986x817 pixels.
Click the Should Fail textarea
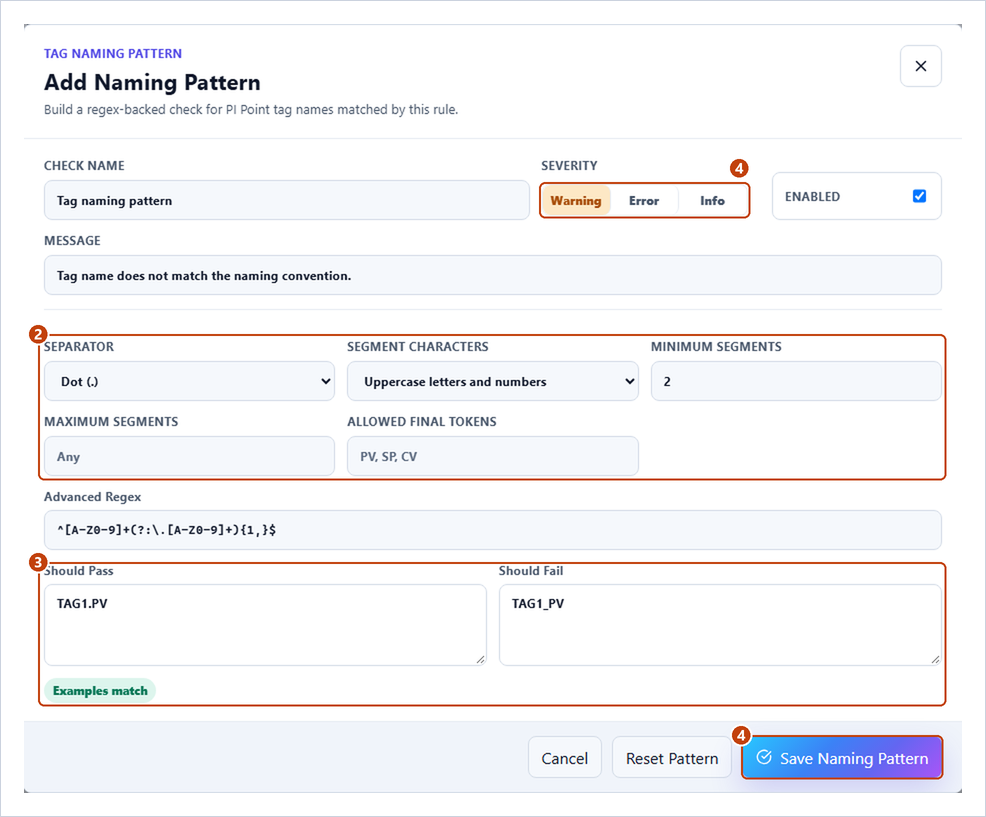tap(720, 625)
